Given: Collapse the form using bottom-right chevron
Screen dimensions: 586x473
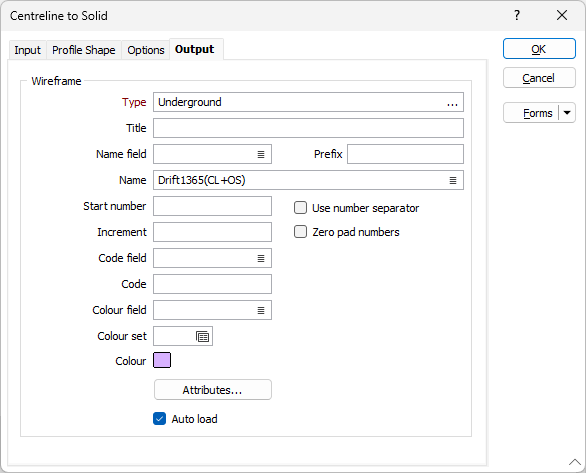Looking at the screenshot, I should pyautogui.click(x=575, y=462).
